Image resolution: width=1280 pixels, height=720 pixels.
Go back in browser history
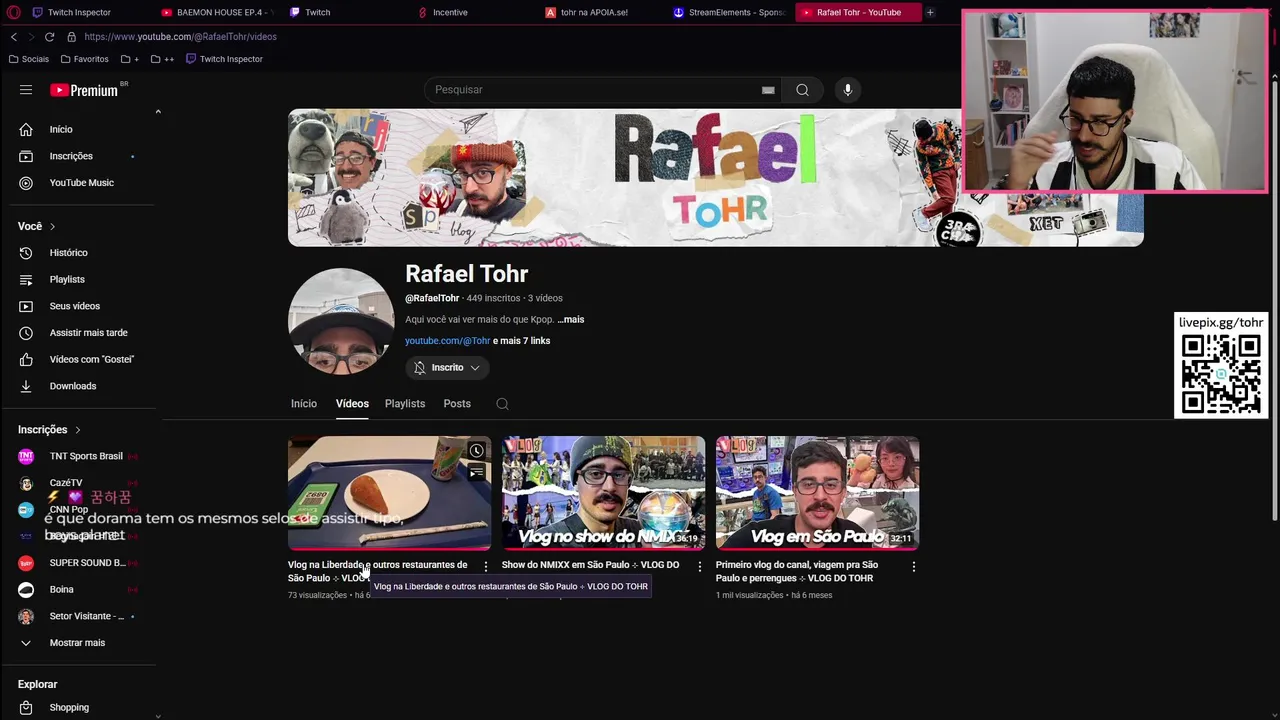tap(14, 37)
